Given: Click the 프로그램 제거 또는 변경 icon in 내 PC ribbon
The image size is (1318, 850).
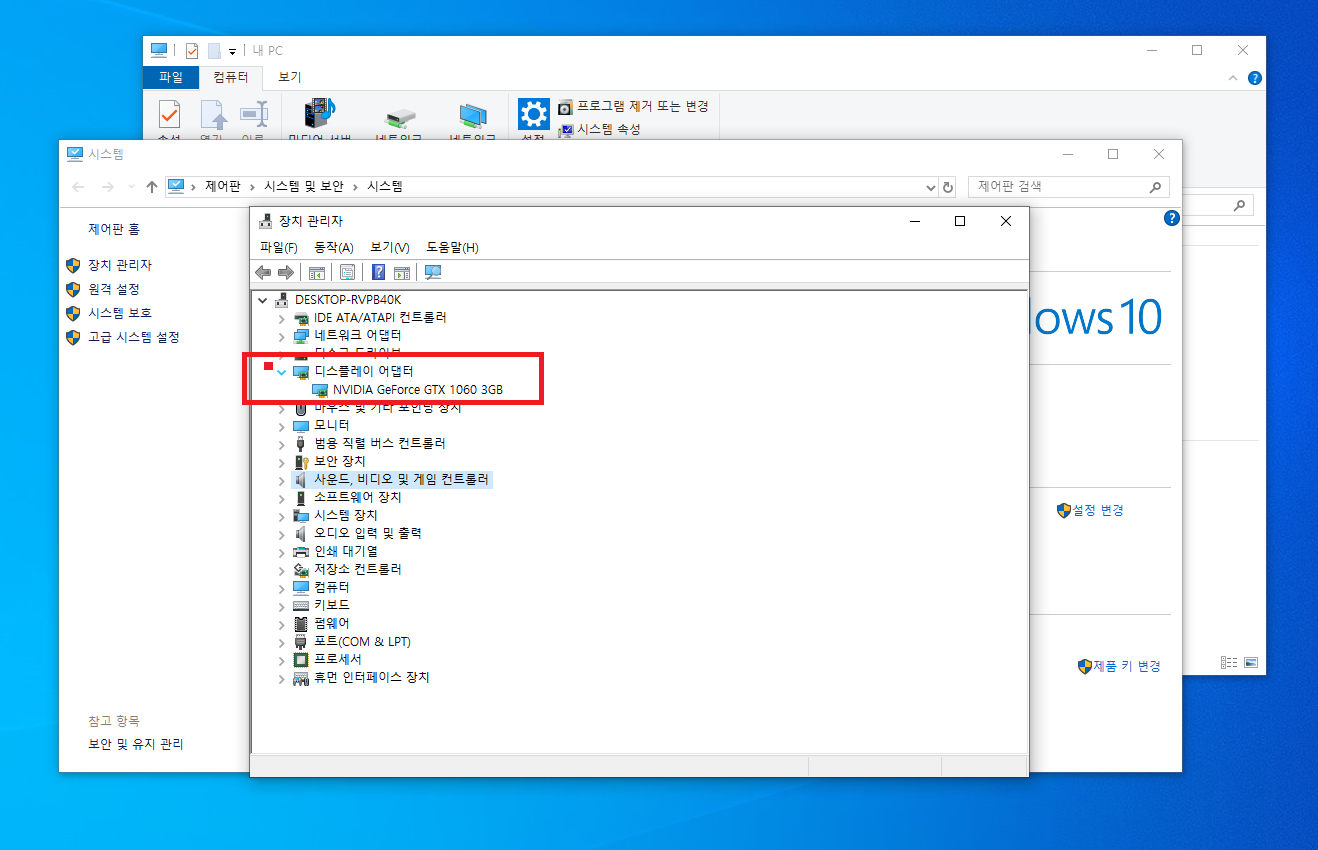Looking at the screenshot, I should [565, 107].
